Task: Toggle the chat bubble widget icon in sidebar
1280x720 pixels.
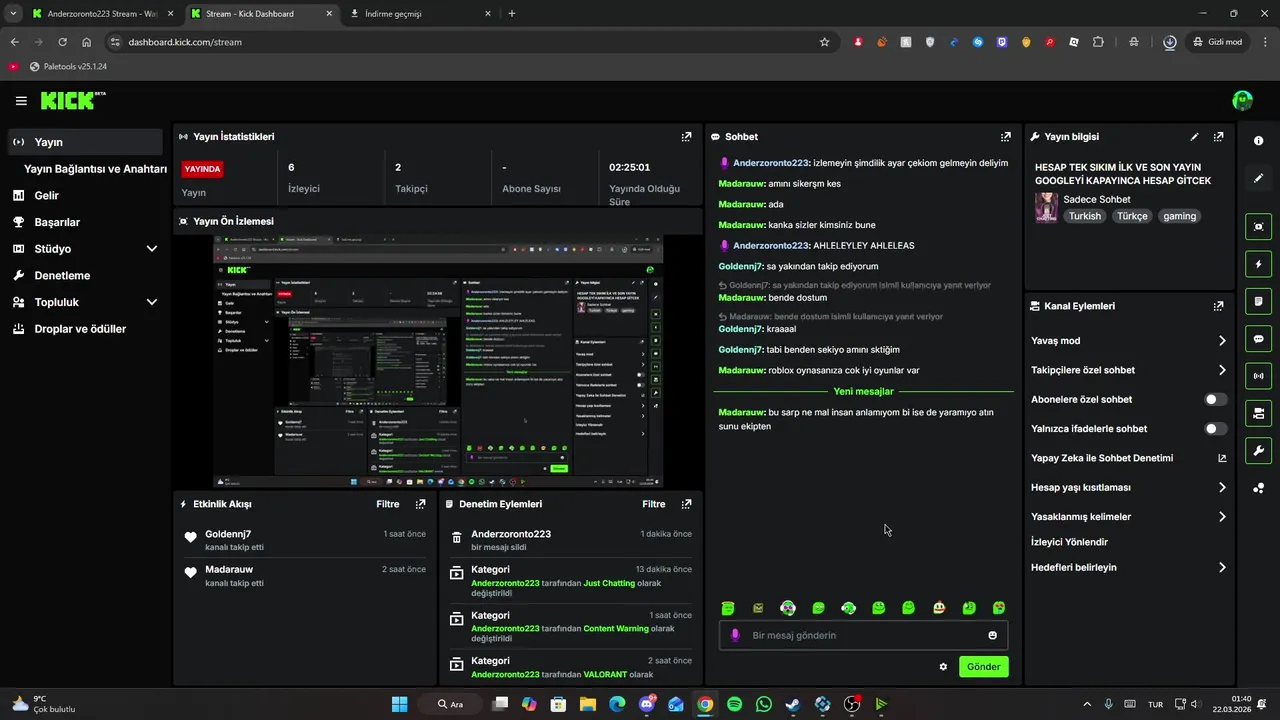Action: coord(1258,339)
